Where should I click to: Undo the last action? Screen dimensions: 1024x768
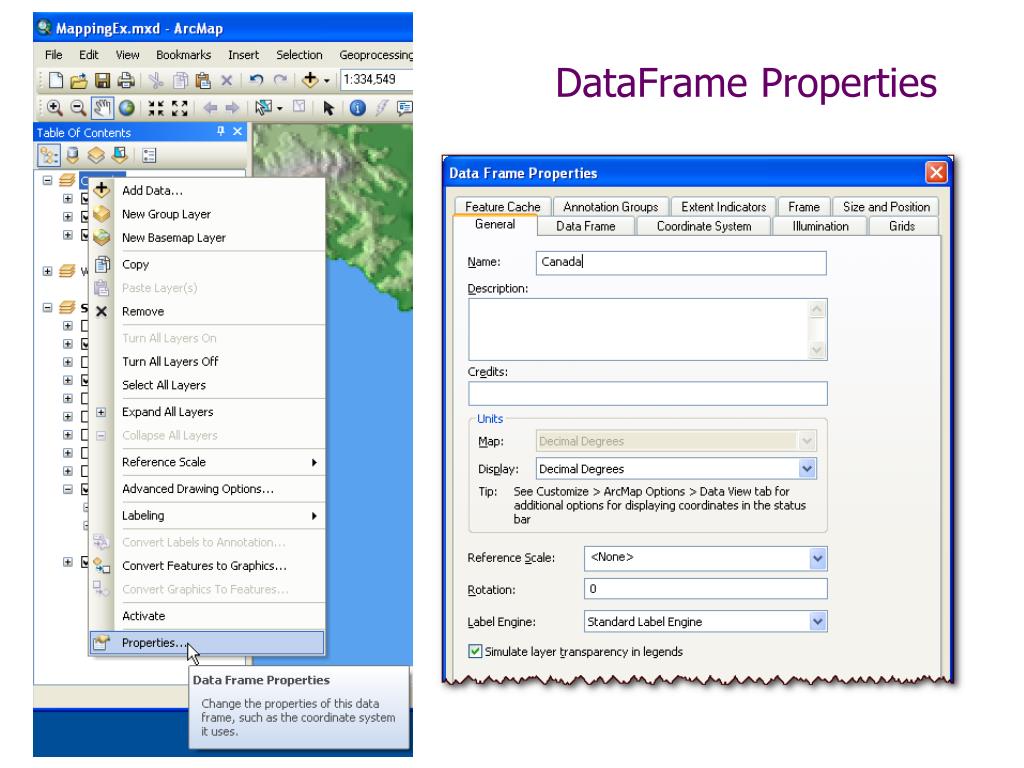[x=256, y=80]
